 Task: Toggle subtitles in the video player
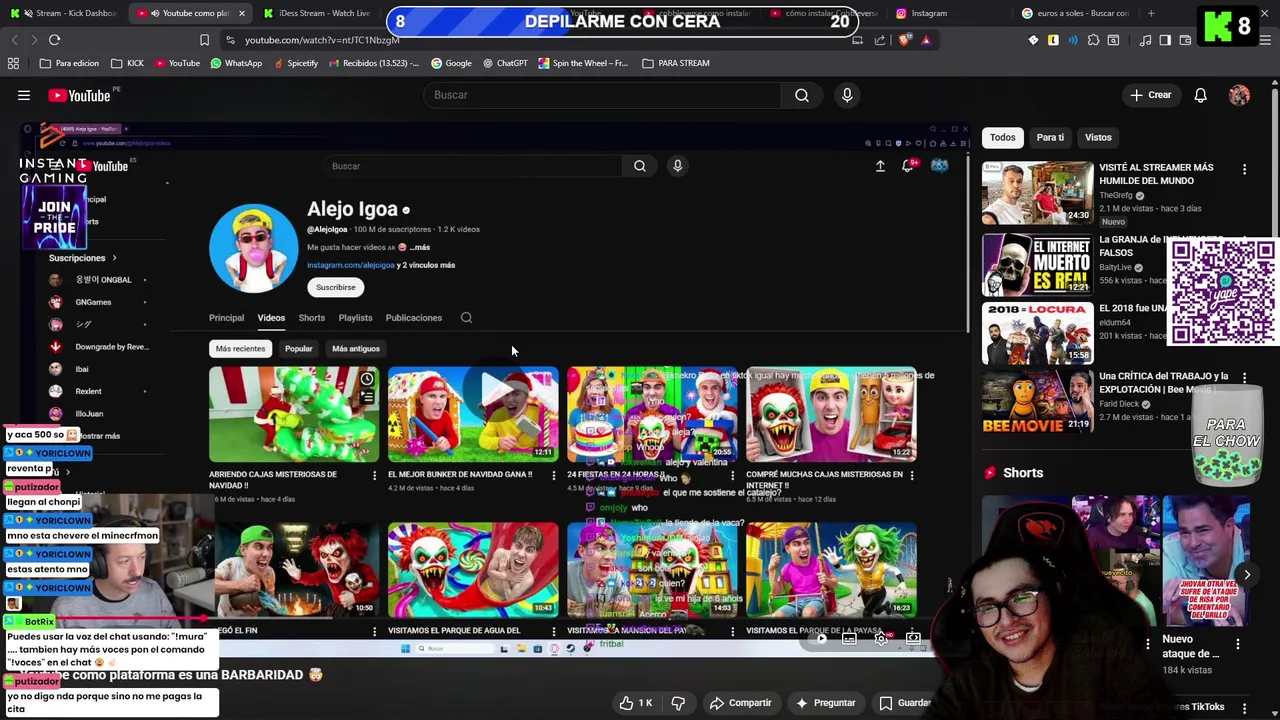click(x=849, y=638)
